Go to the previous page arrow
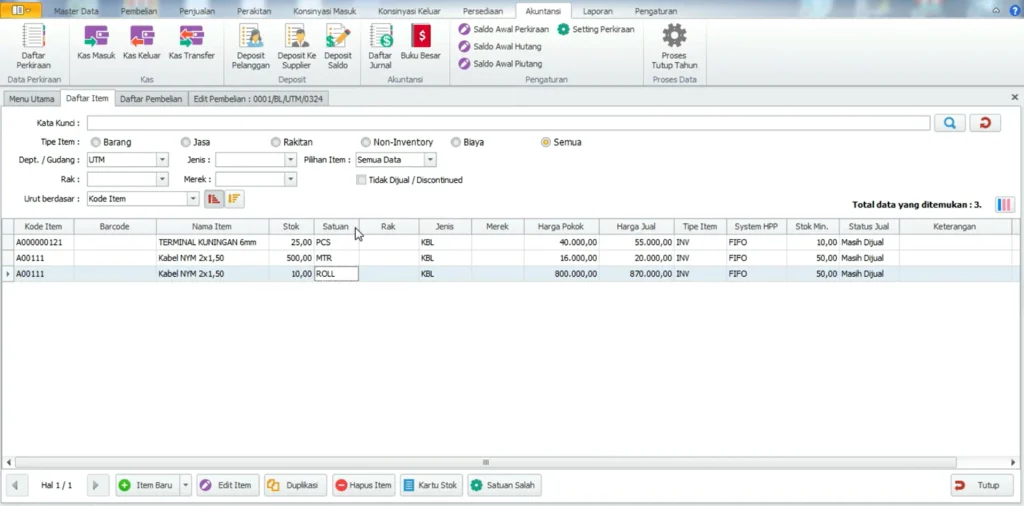 click(15, 485)
